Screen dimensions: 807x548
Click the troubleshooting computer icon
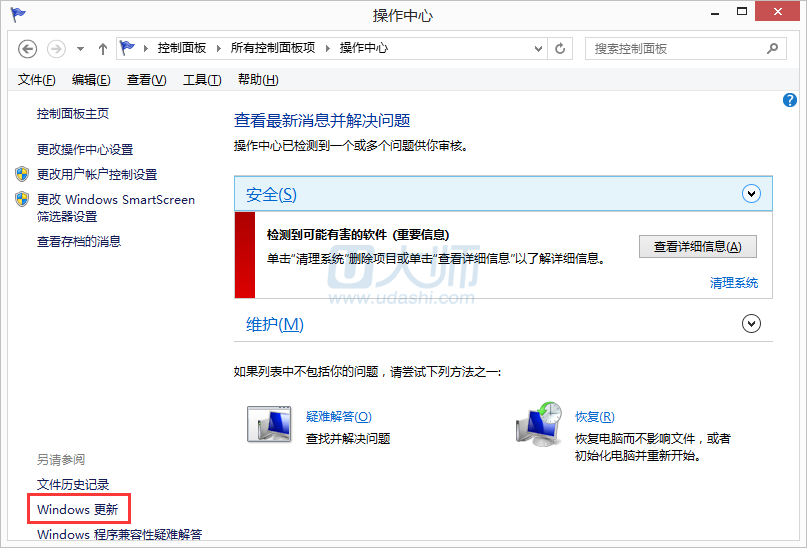coord(269,425)
